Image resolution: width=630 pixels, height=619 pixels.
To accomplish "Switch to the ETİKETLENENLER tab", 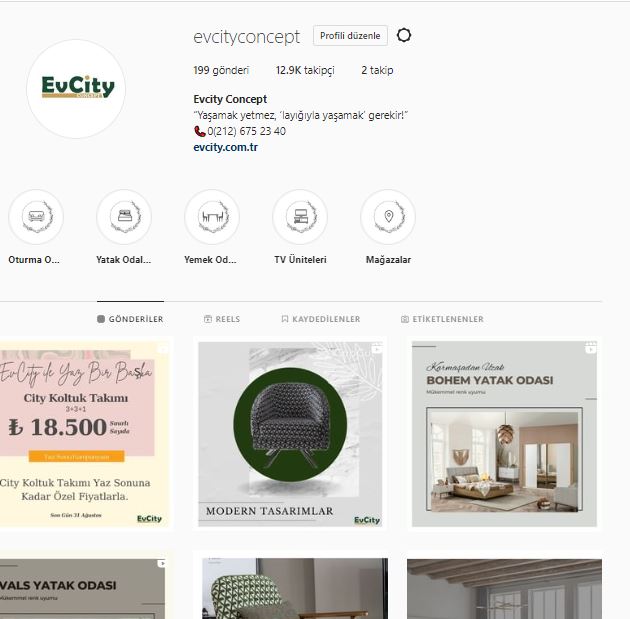I will 442,319.
